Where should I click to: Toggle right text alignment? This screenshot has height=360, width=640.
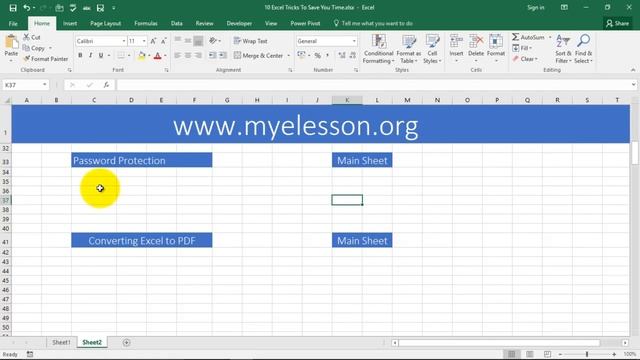(x=198, y=55)
